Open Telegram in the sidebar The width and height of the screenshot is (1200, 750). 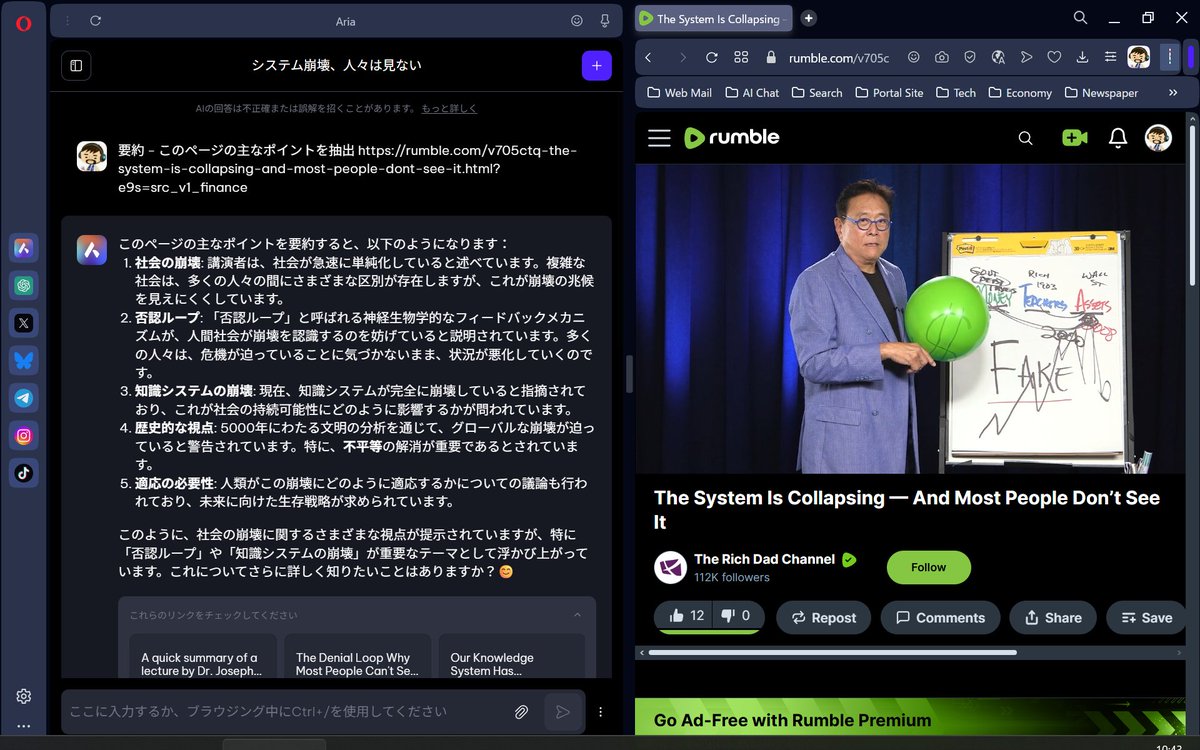(23, 398)
